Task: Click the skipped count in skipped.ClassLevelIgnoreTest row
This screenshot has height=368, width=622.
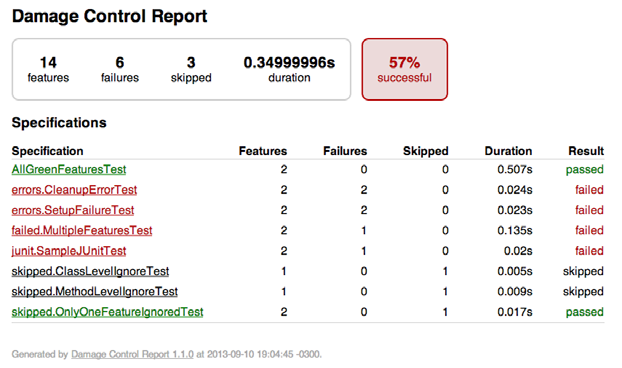Action: click(x=445, y=271)
